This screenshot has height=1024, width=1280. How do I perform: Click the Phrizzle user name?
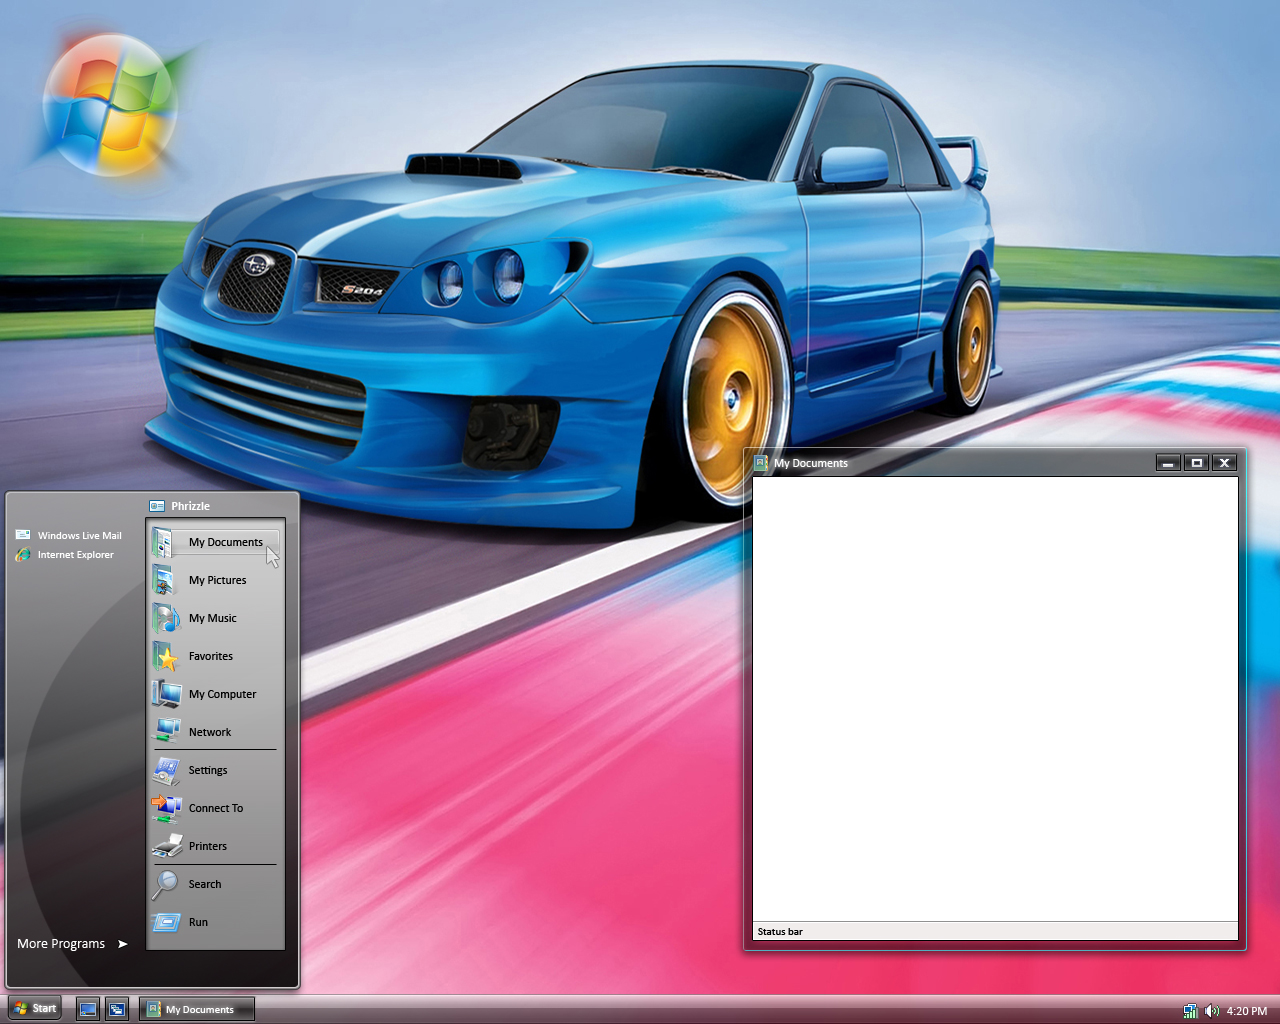(x=190, y=506)
